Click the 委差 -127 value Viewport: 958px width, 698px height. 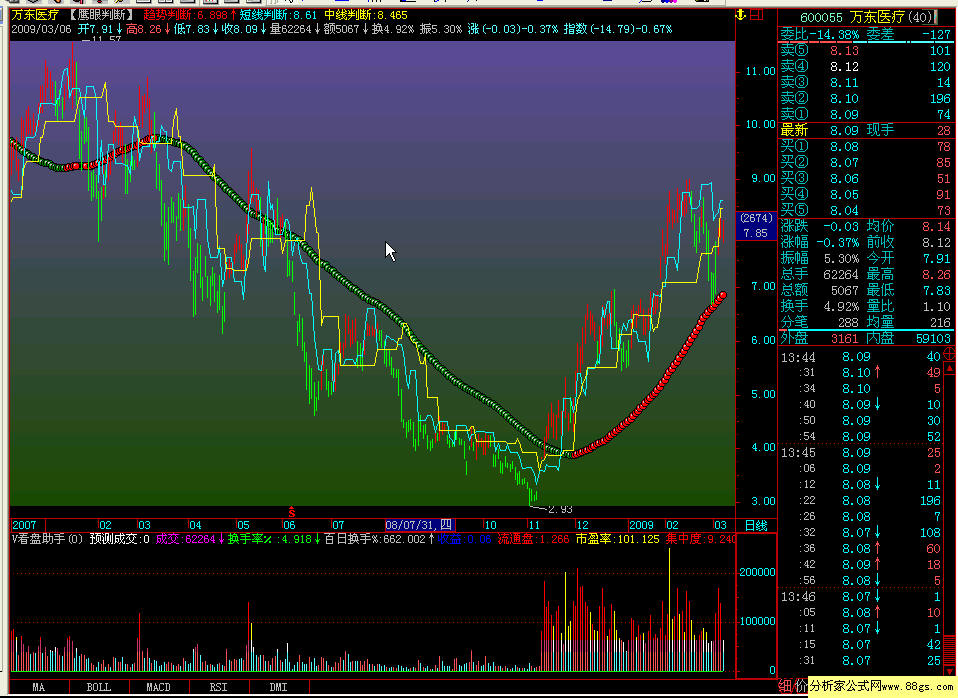(x=909, y=35)
